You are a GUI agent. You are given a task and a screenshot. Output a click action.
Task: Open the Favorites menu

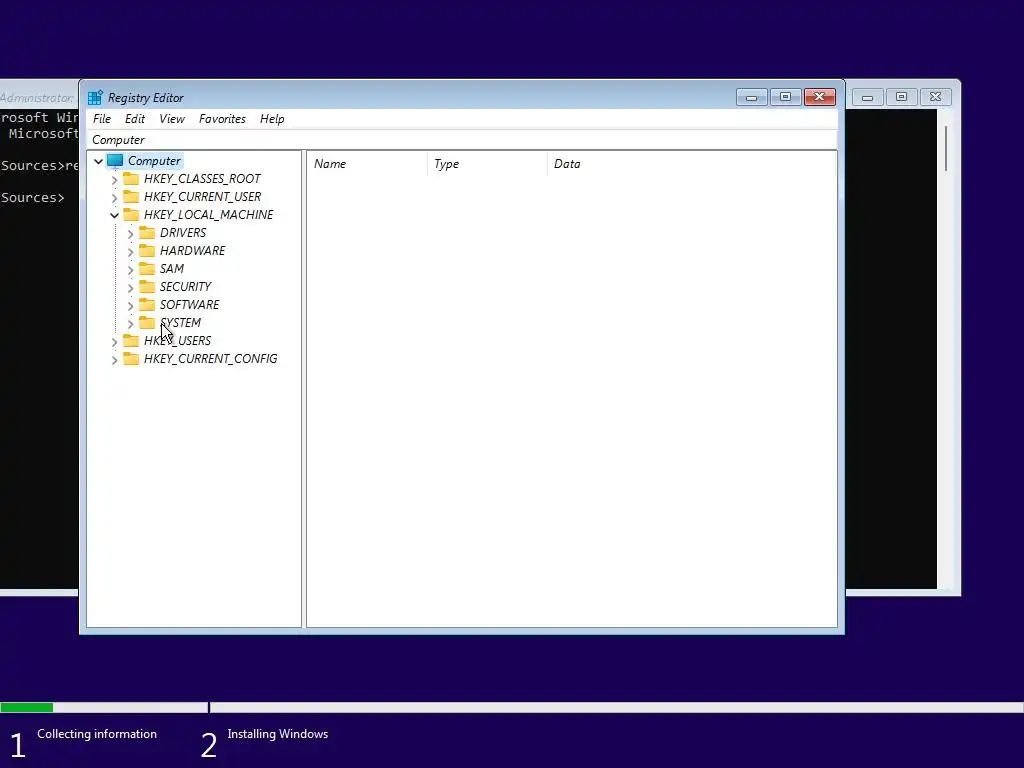pos(222,119)
